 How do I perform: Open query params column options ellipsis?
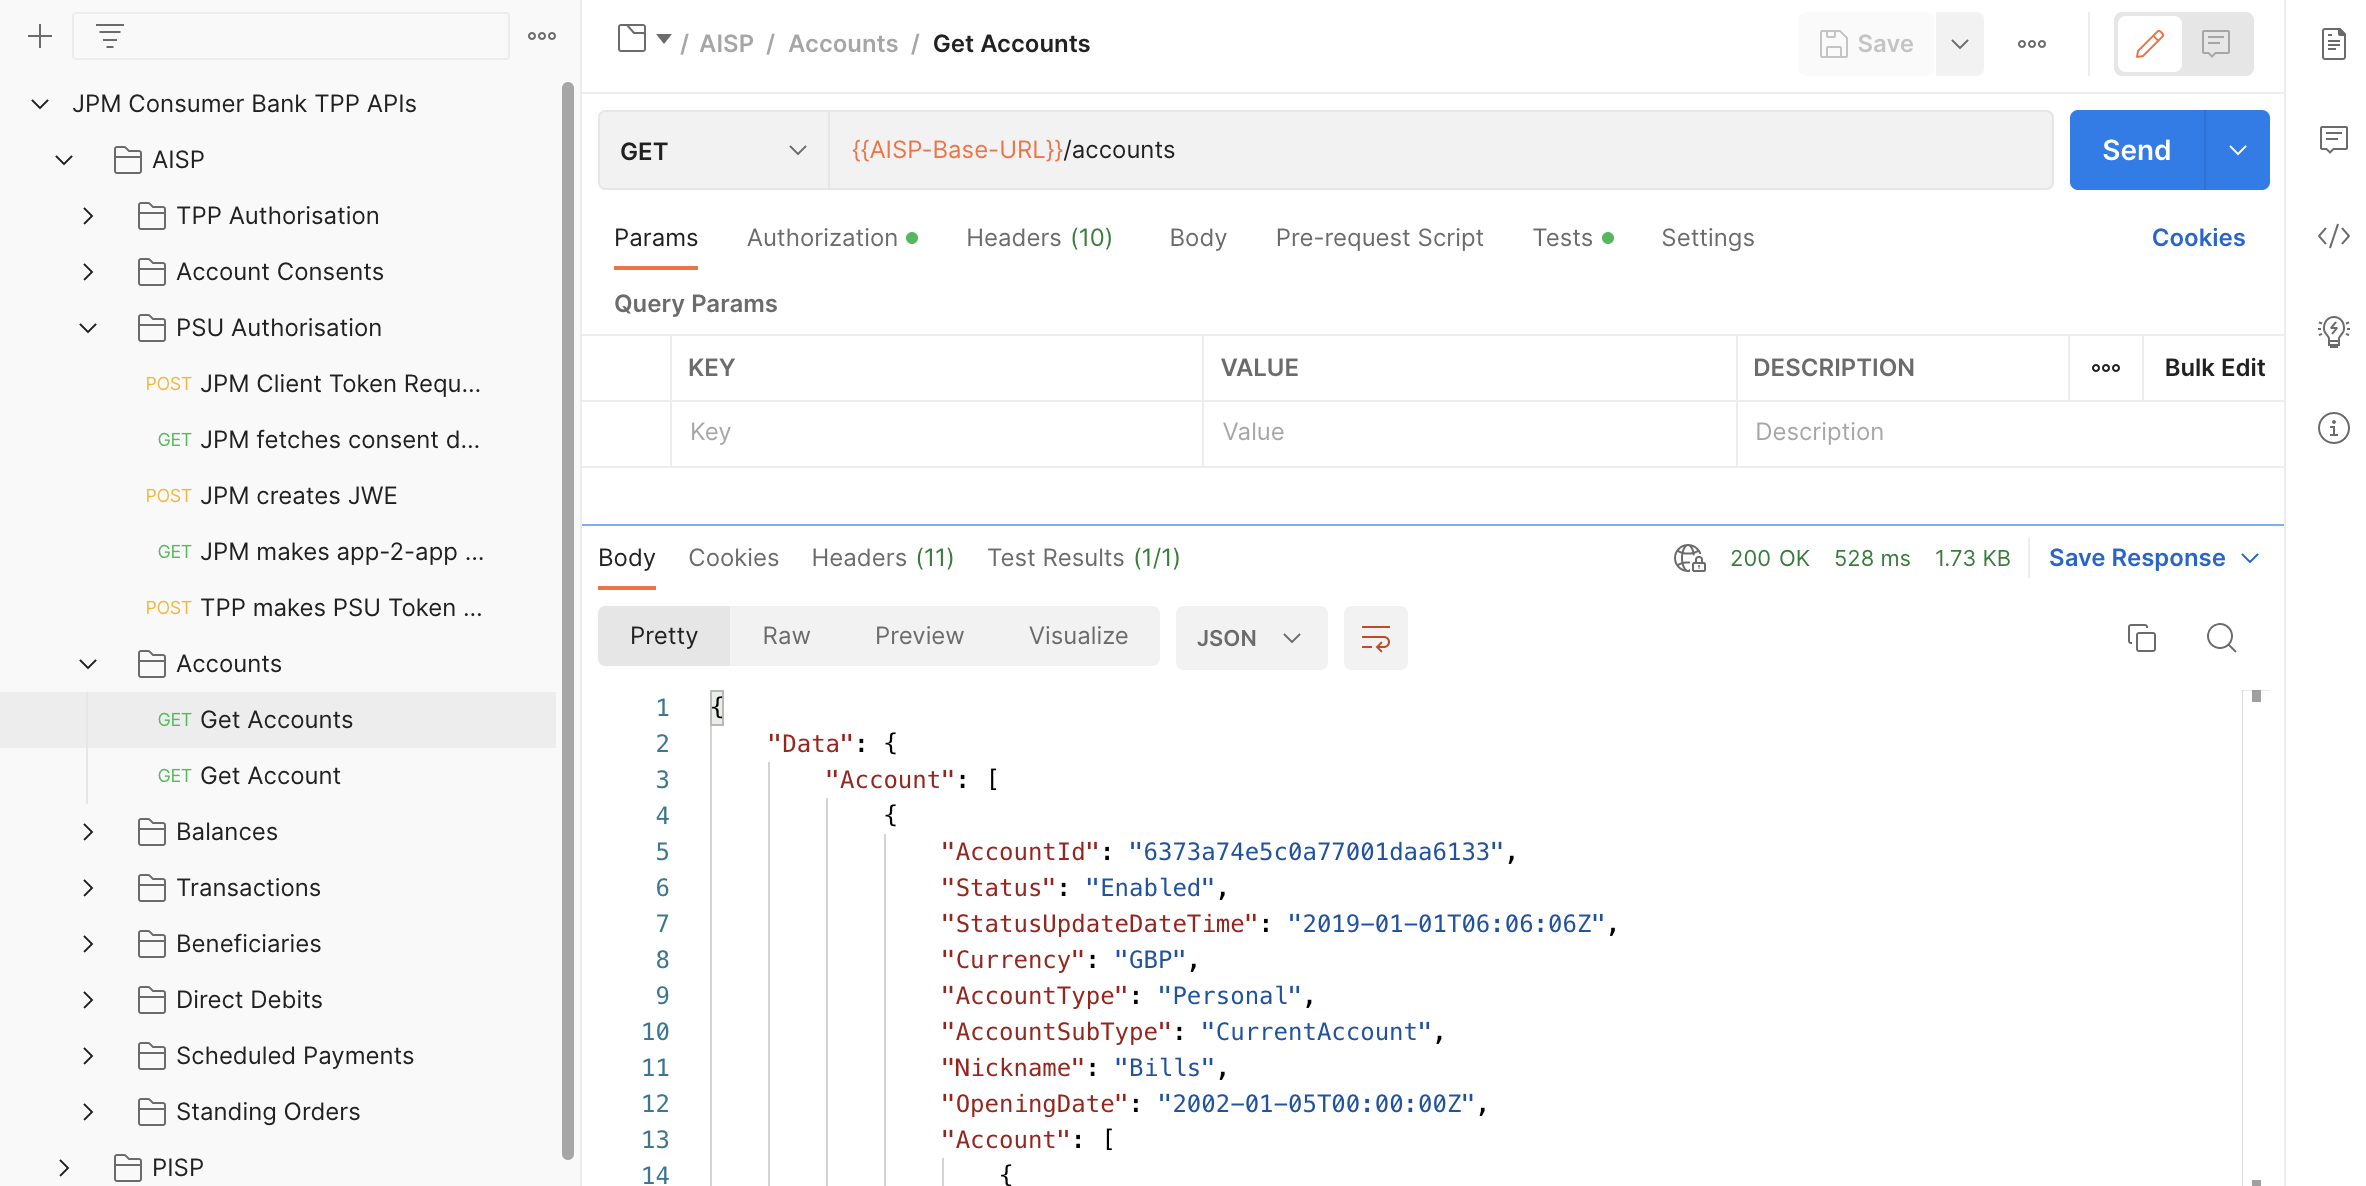pos(2106,368)
